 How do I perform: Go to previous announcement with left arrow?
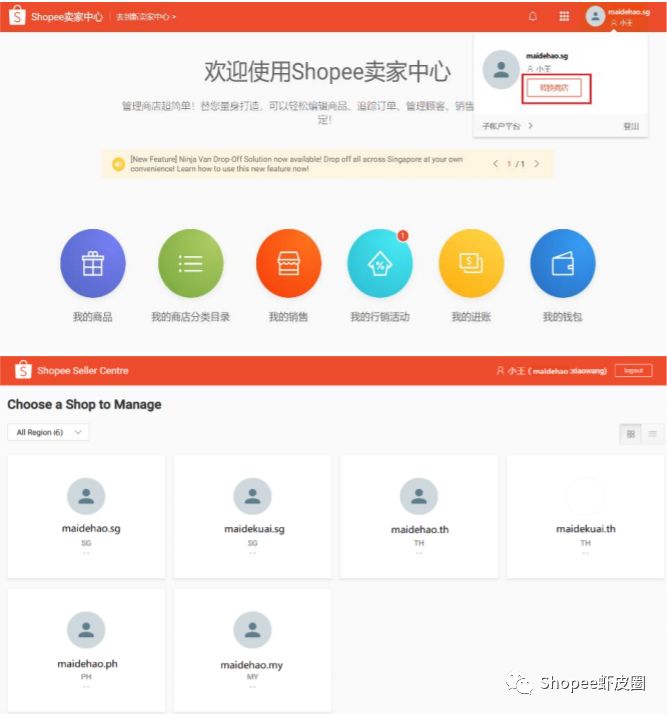(x=495, y=163)
